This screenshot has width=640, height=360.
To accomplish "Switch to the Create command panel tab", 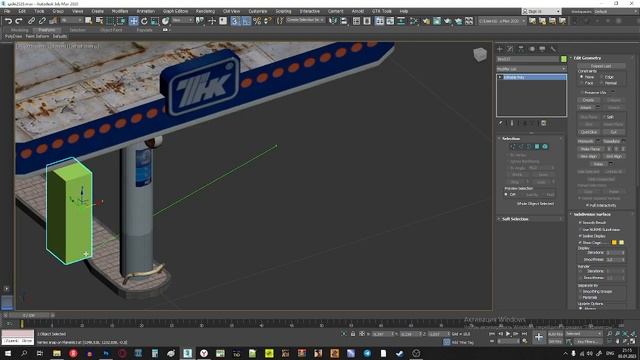I will tap(500, 49).
